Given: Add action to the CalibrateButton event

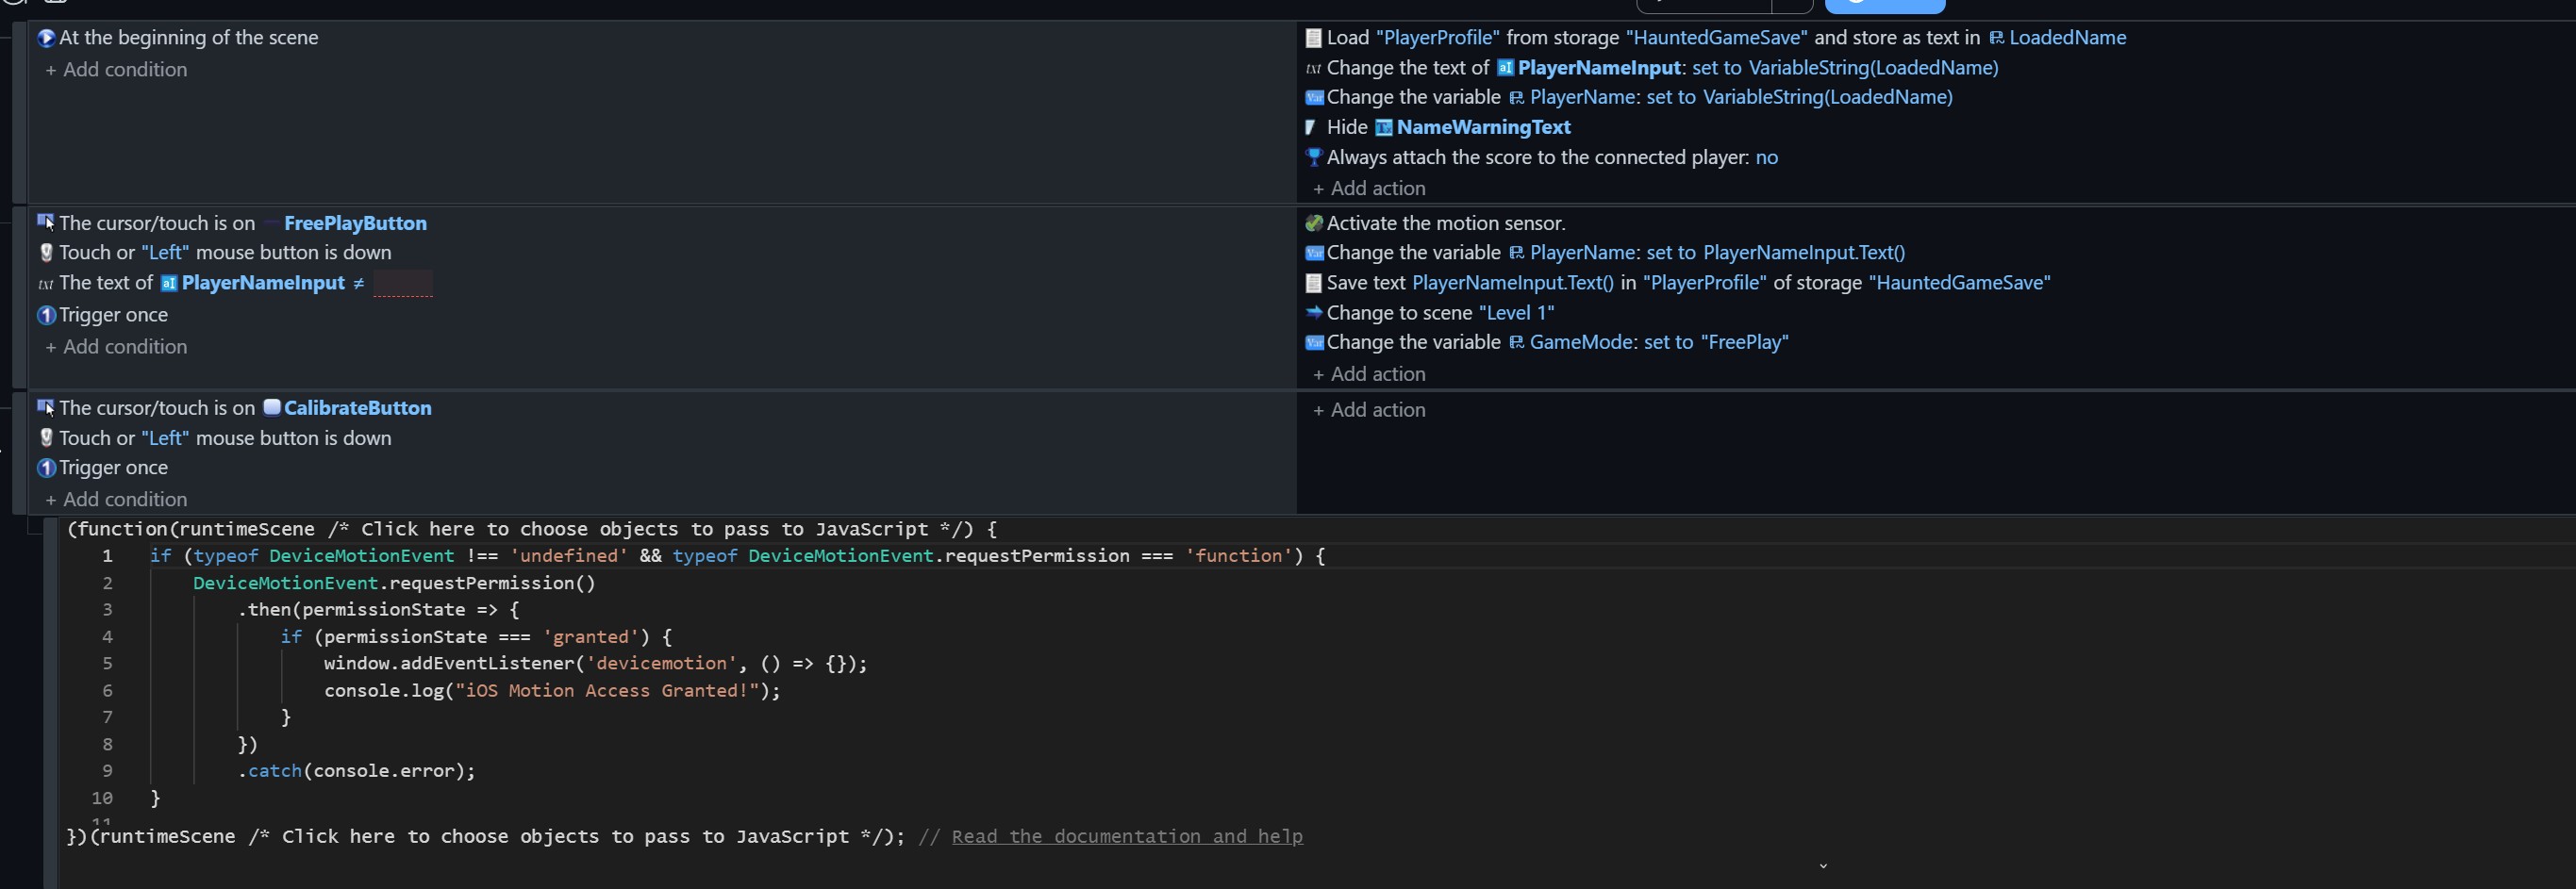Looking at the screenshot, I should click(x=1369, y=410).
